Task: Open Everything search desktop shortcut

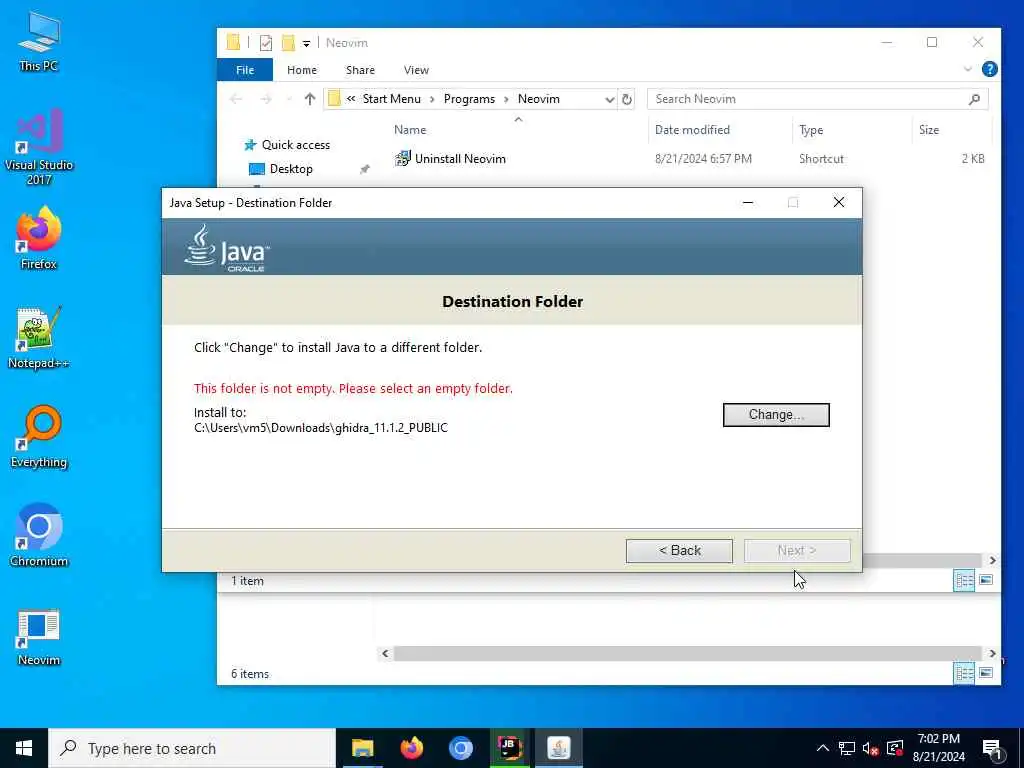Action: pos(39,436)
